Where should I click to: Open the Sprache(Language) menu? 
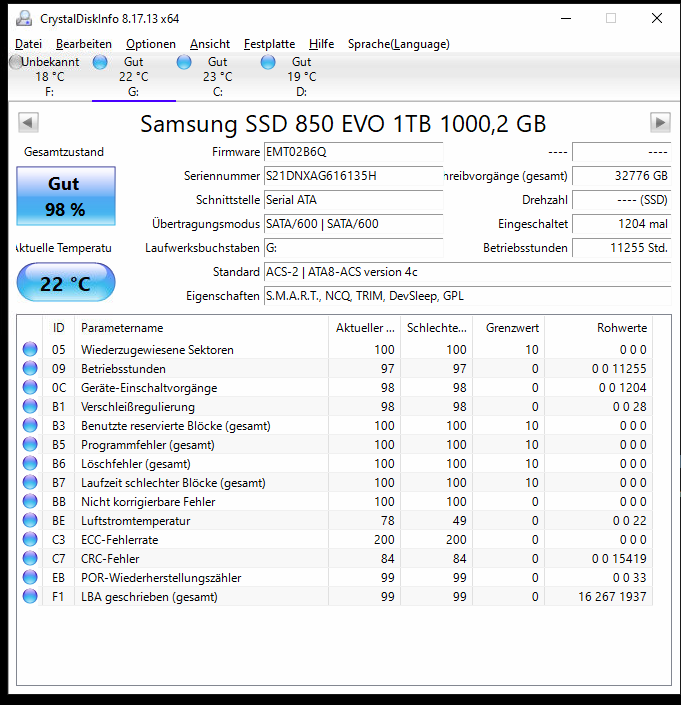point(399,44)
